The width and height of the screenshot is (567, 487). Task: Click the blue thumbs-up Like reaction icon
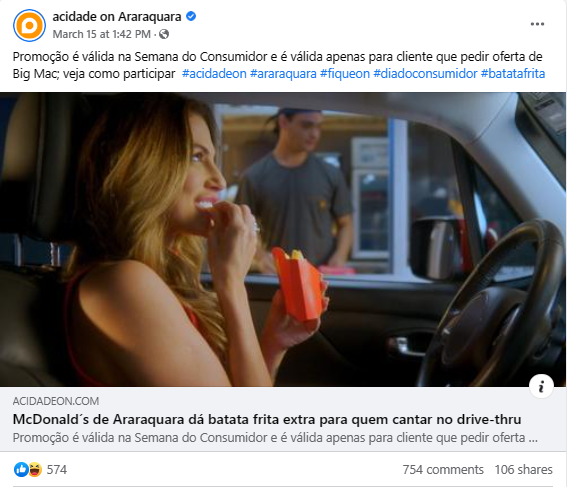(21, 469)
